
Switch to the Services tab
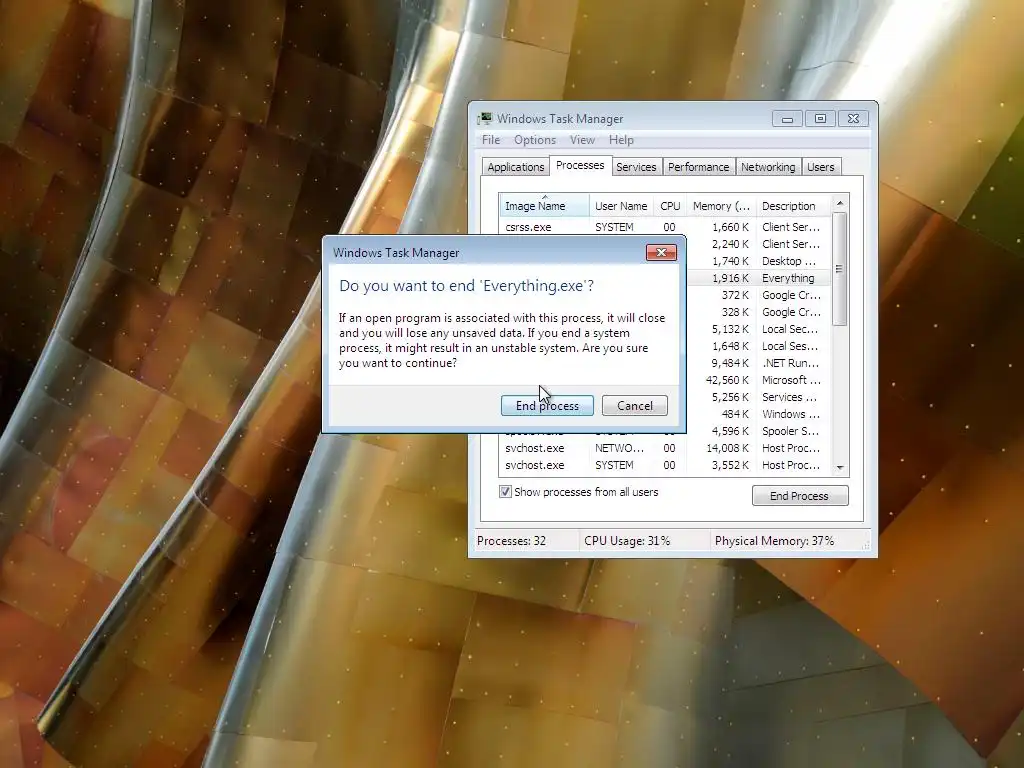(636, 167)
